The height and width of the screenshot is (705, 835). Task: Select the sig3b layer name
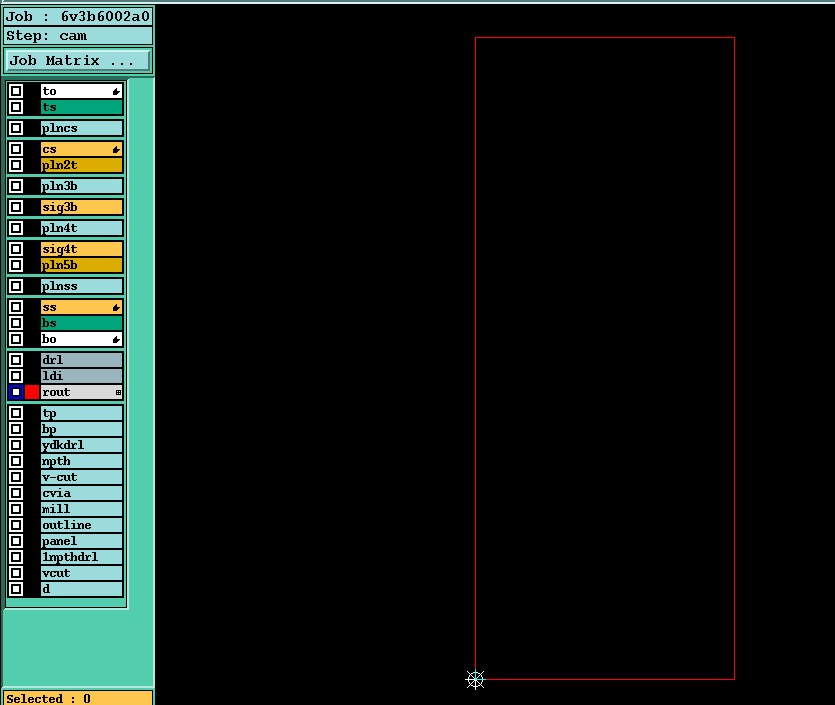click(82, 207)
